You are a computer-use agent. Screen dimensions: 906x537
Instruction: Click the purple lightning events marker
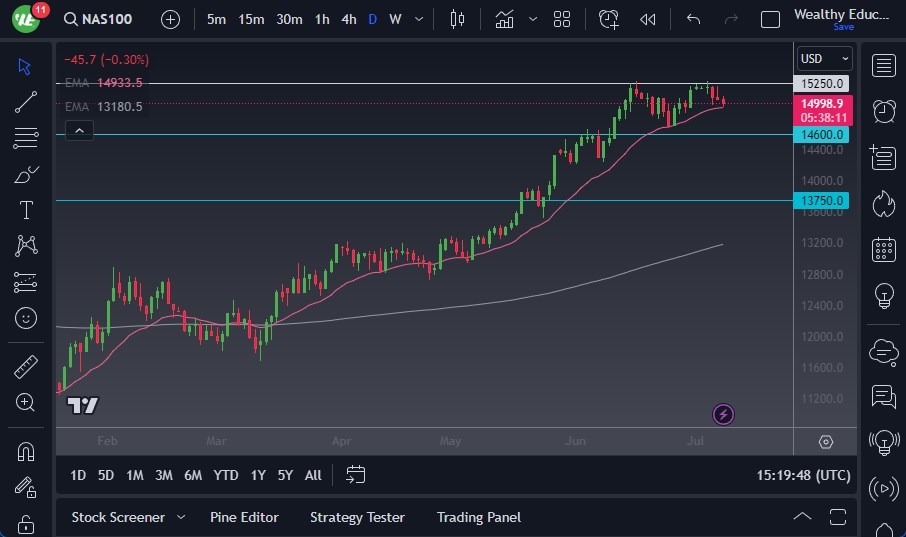pyautogui.click(x=723, y=414)
